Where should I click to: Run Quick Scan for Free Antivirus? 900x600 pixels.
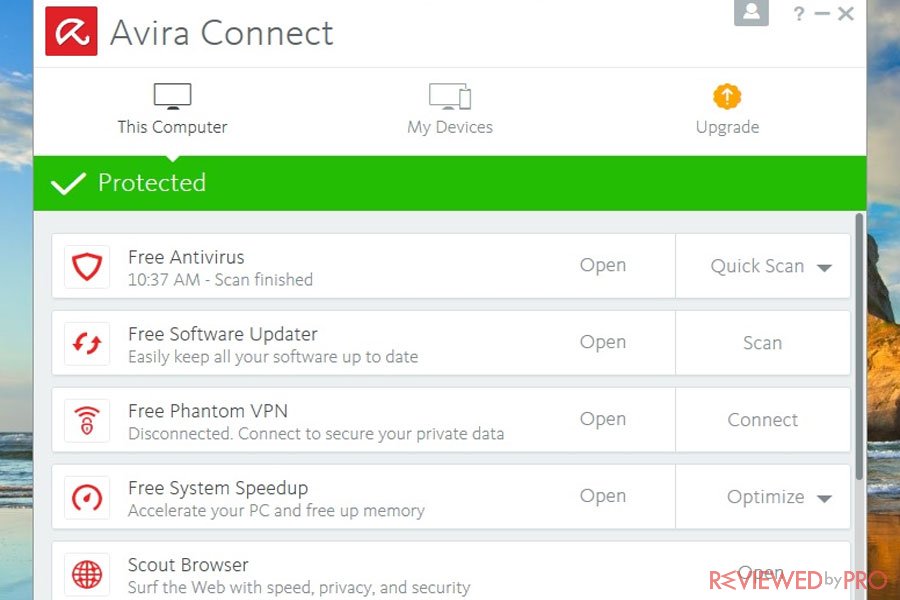click(757, 266)
